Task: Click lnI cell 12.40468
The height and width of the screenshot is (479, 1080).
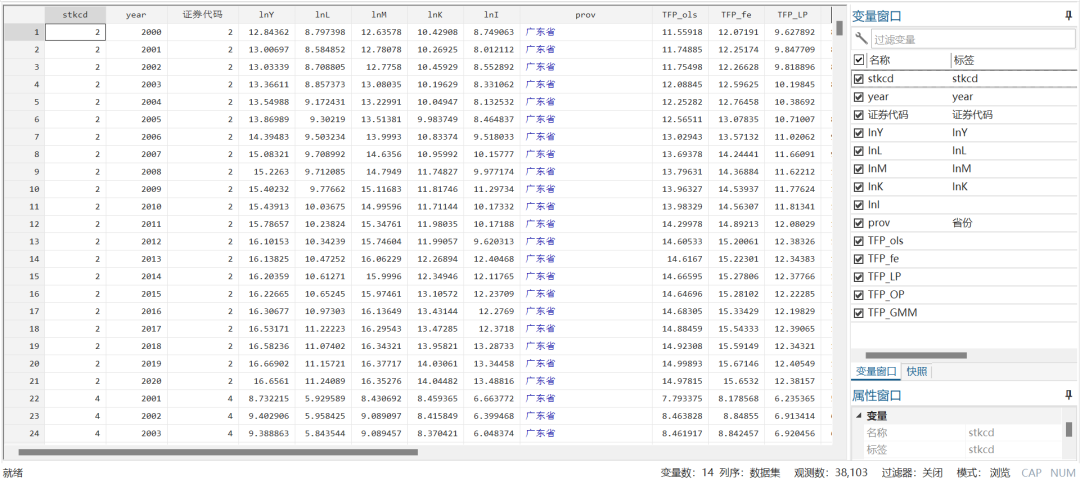Action: tap(492, 258)
